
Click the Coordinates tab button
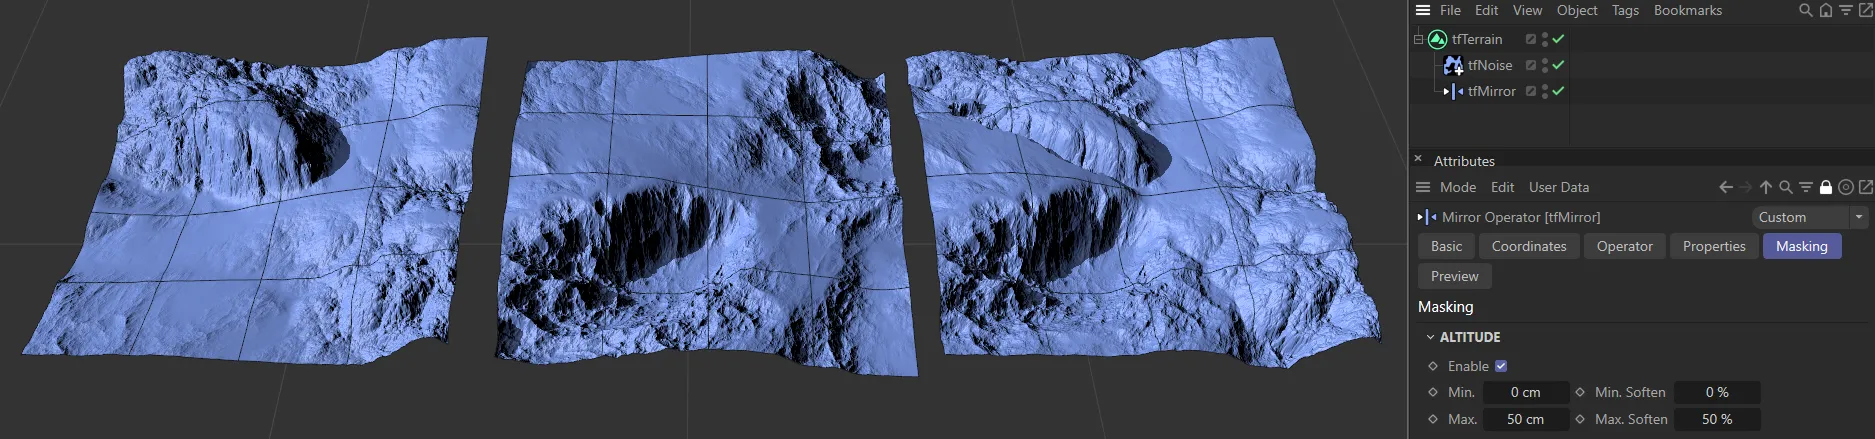point(1528,246)
